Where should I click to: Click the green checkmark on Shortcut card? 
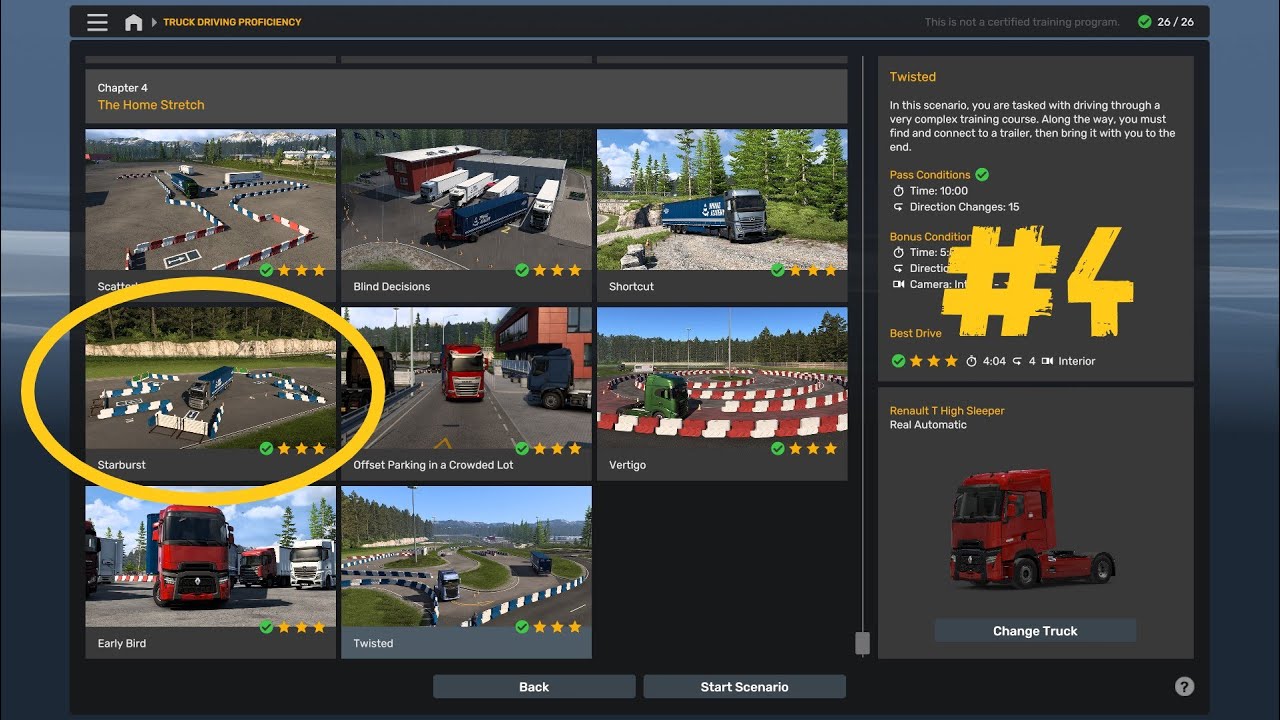click(778, 270)
